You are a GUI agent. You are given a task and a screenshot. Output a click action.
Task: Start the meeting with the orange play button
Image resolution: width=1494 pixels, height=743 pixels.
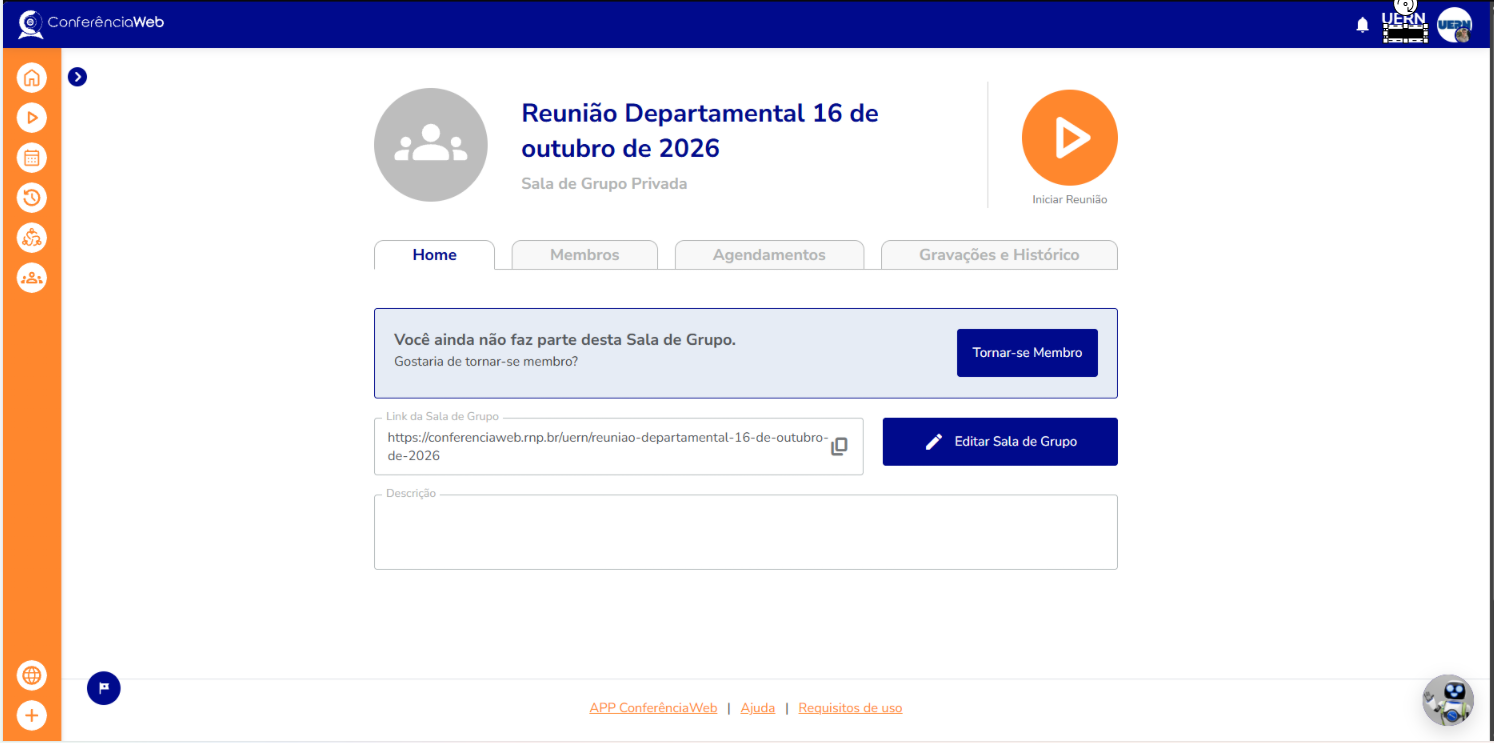coord(1070,138)
